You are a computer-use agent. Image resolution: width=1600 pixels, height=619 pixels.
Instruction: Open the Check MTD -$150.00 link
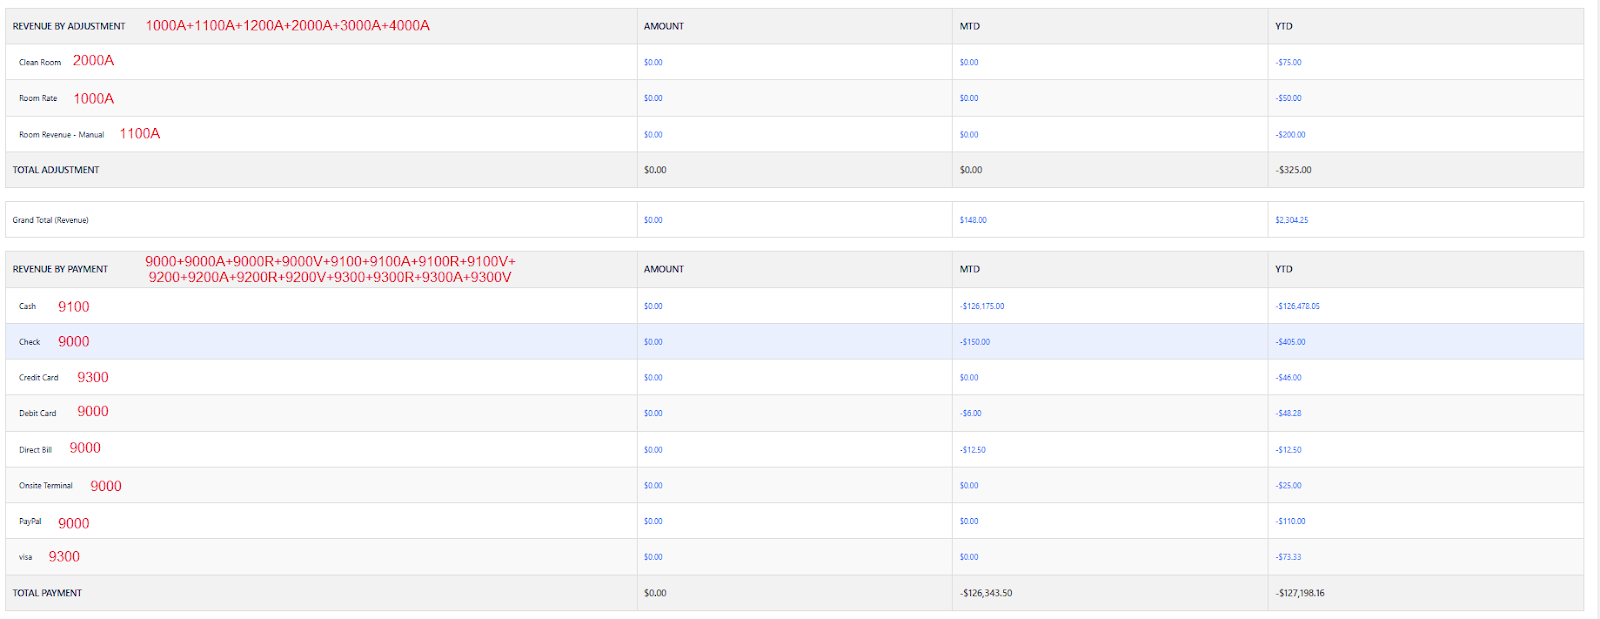pyautogui.click(x=974, y=342)
